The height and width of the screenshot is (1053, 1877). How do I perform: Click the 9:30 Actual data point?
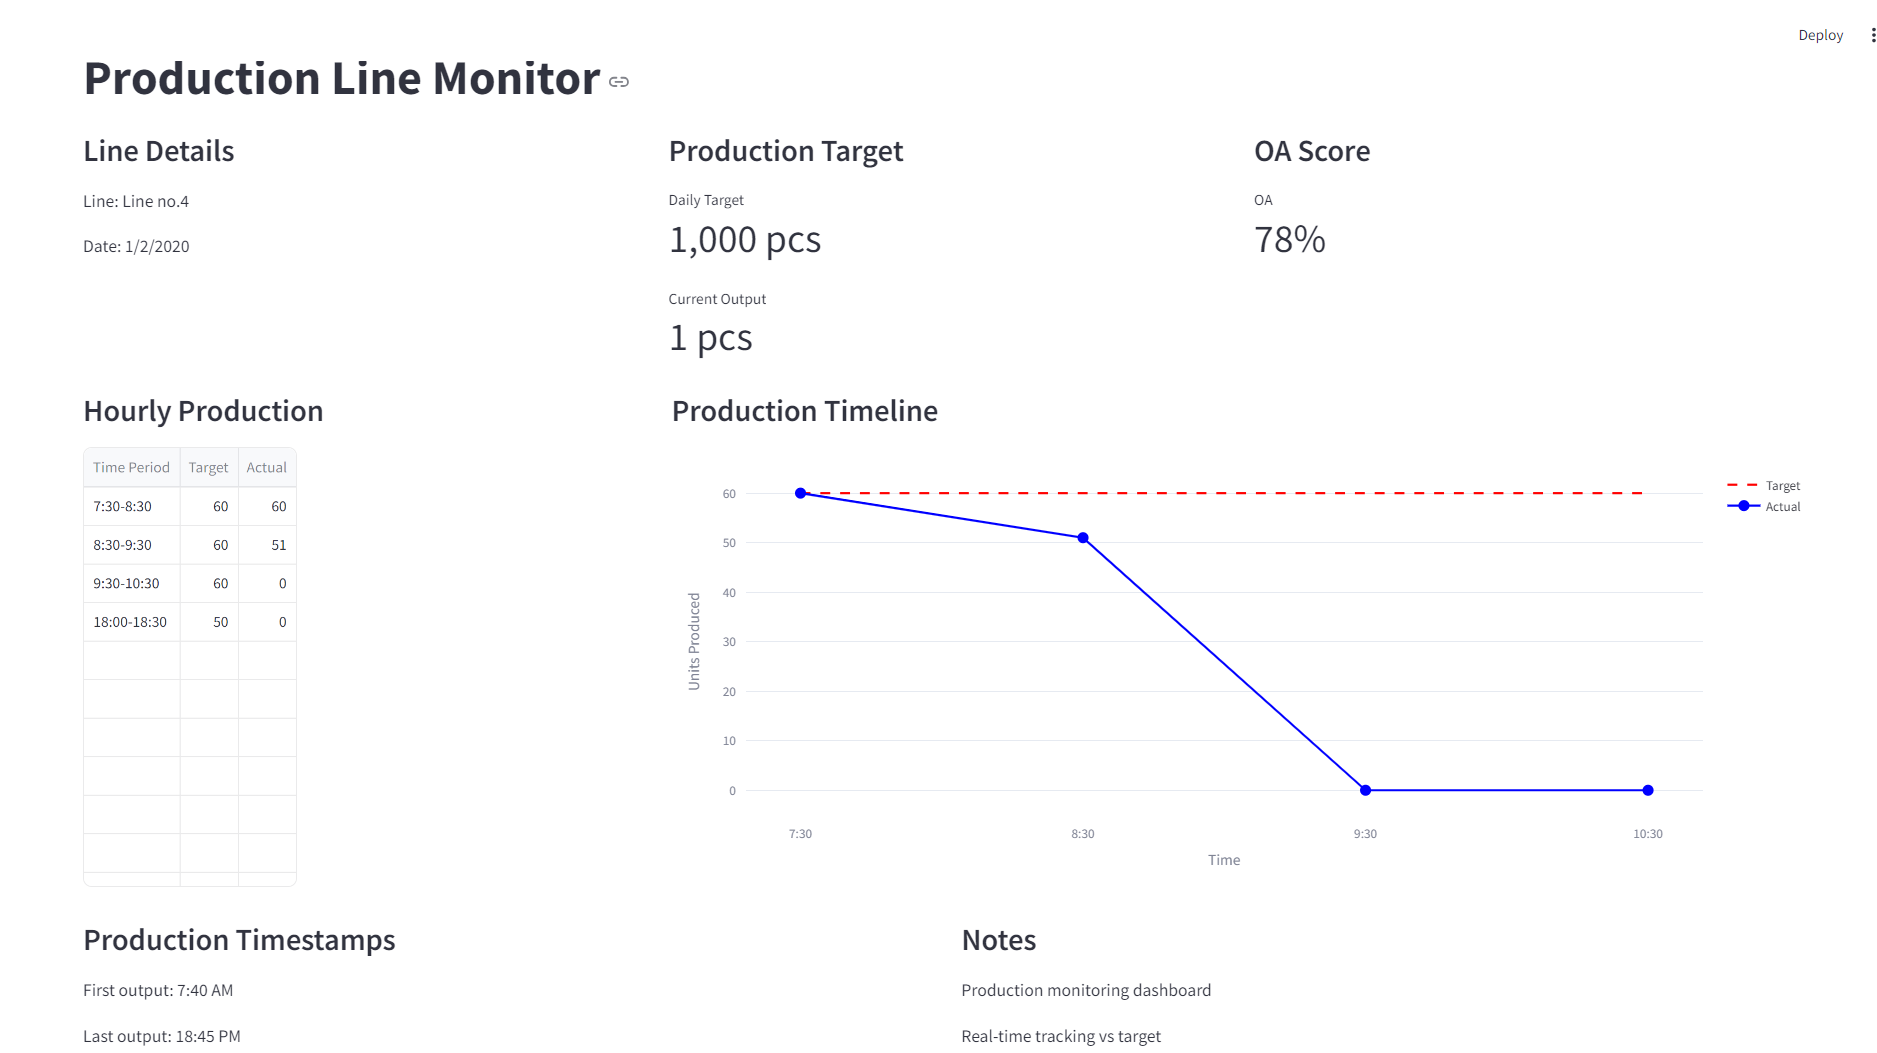1365,790
